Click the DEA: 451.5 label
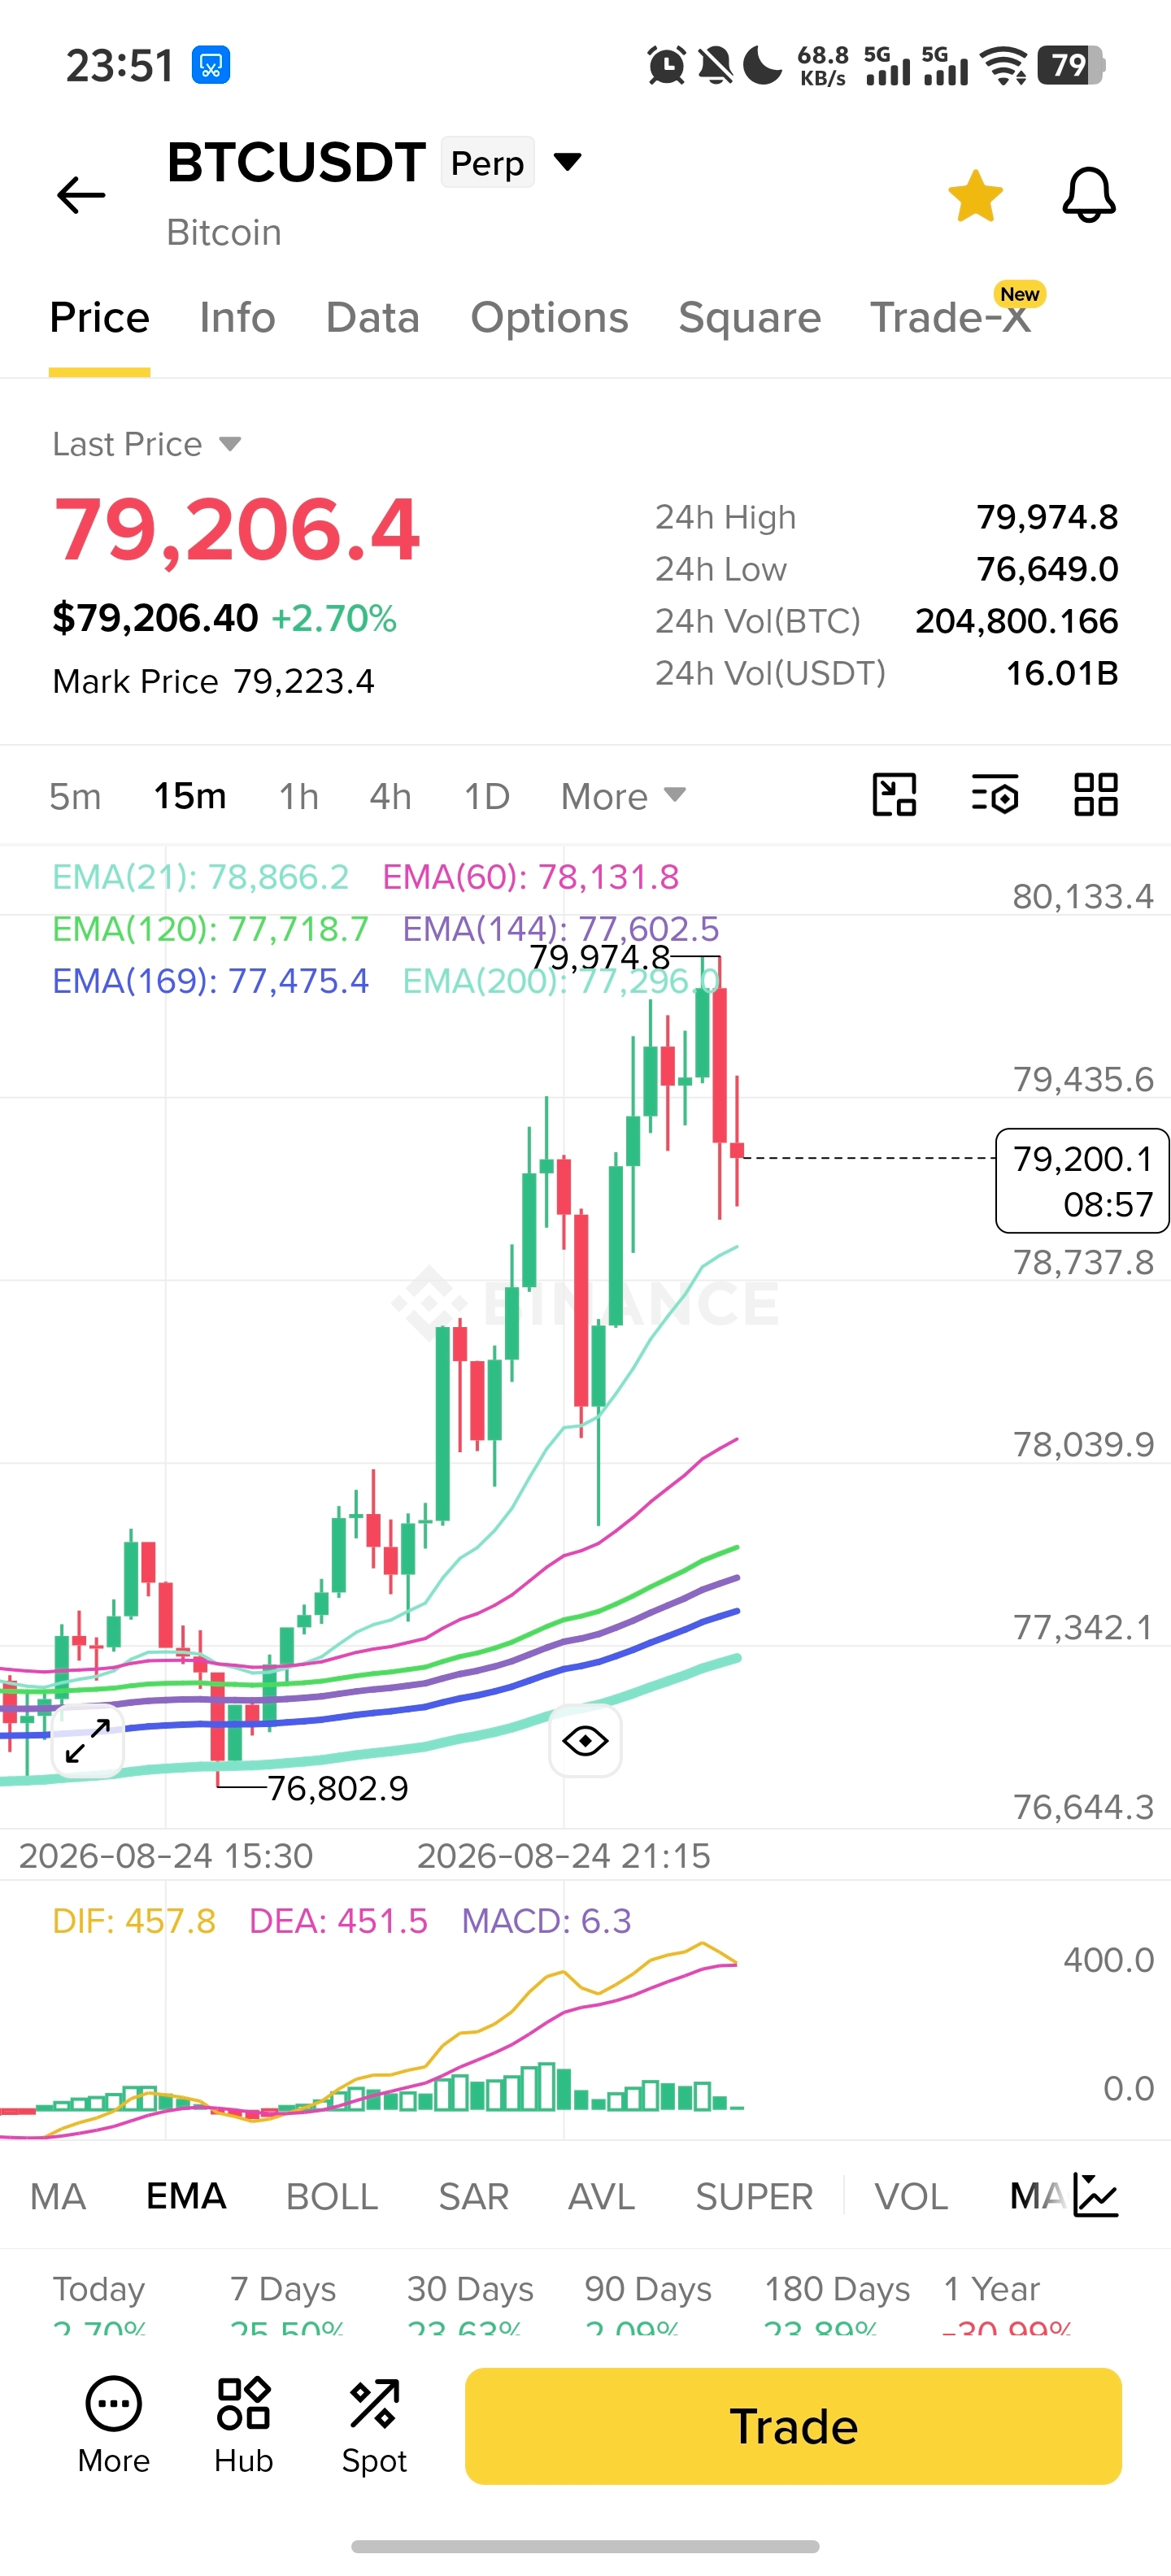Viewport: 1171px width, 2576px height. [x=338, y=1922]
